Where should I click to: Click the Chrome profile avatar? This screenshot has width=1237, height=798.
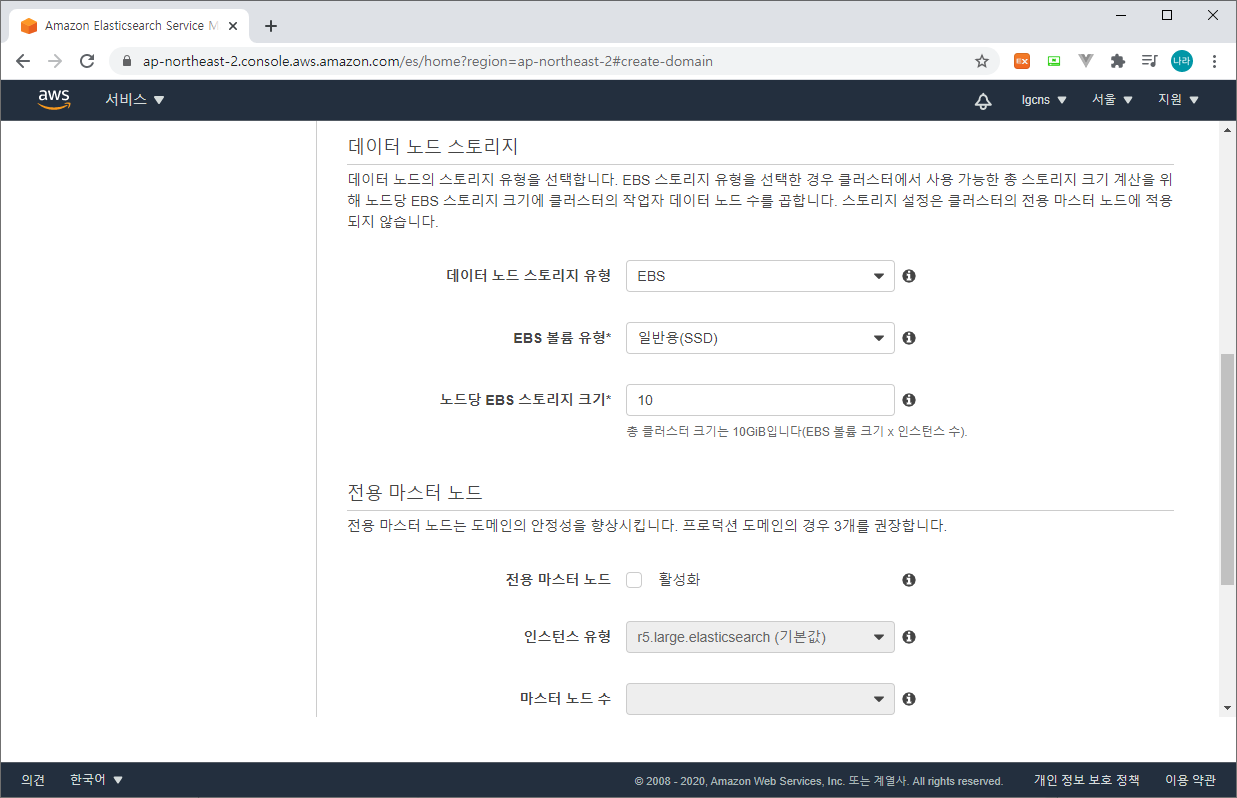click(x=1182, y=61)
